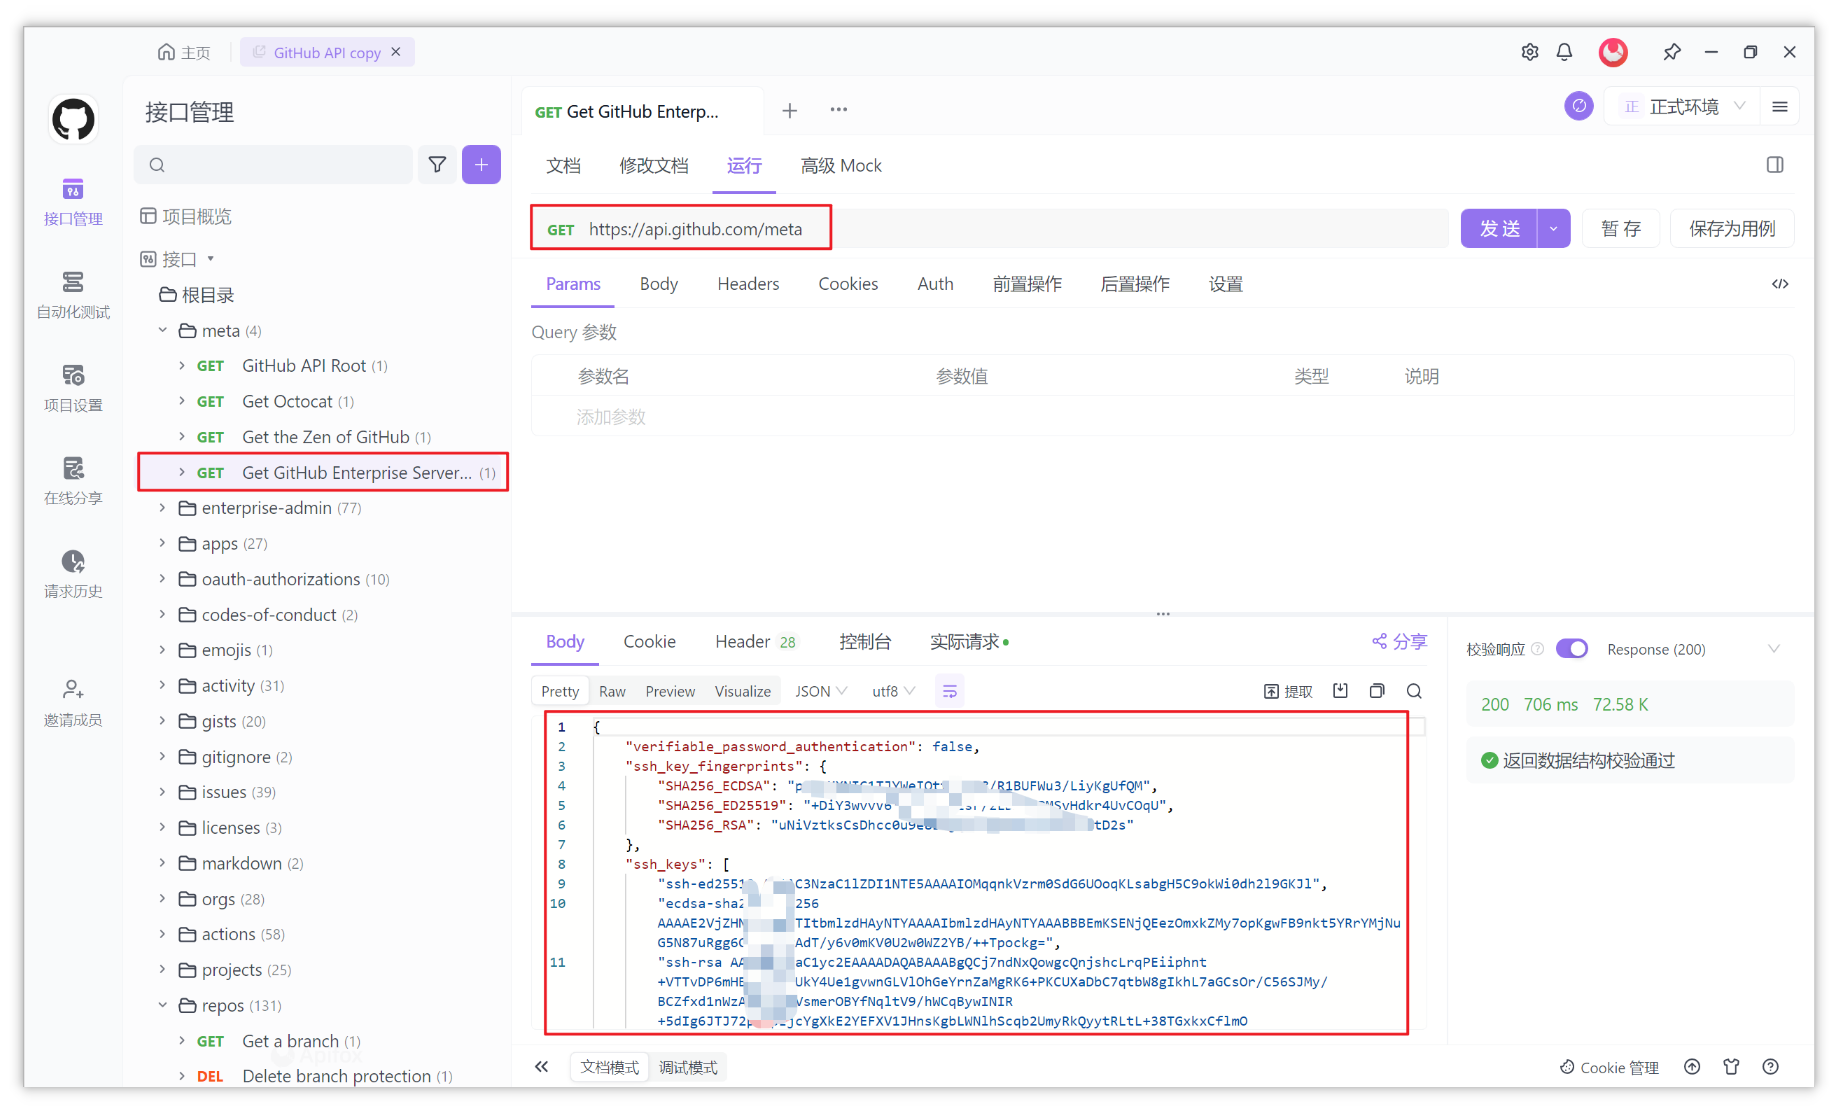
Task: Open the JSON format dropdown in response viewer
Action: [819, 690]
